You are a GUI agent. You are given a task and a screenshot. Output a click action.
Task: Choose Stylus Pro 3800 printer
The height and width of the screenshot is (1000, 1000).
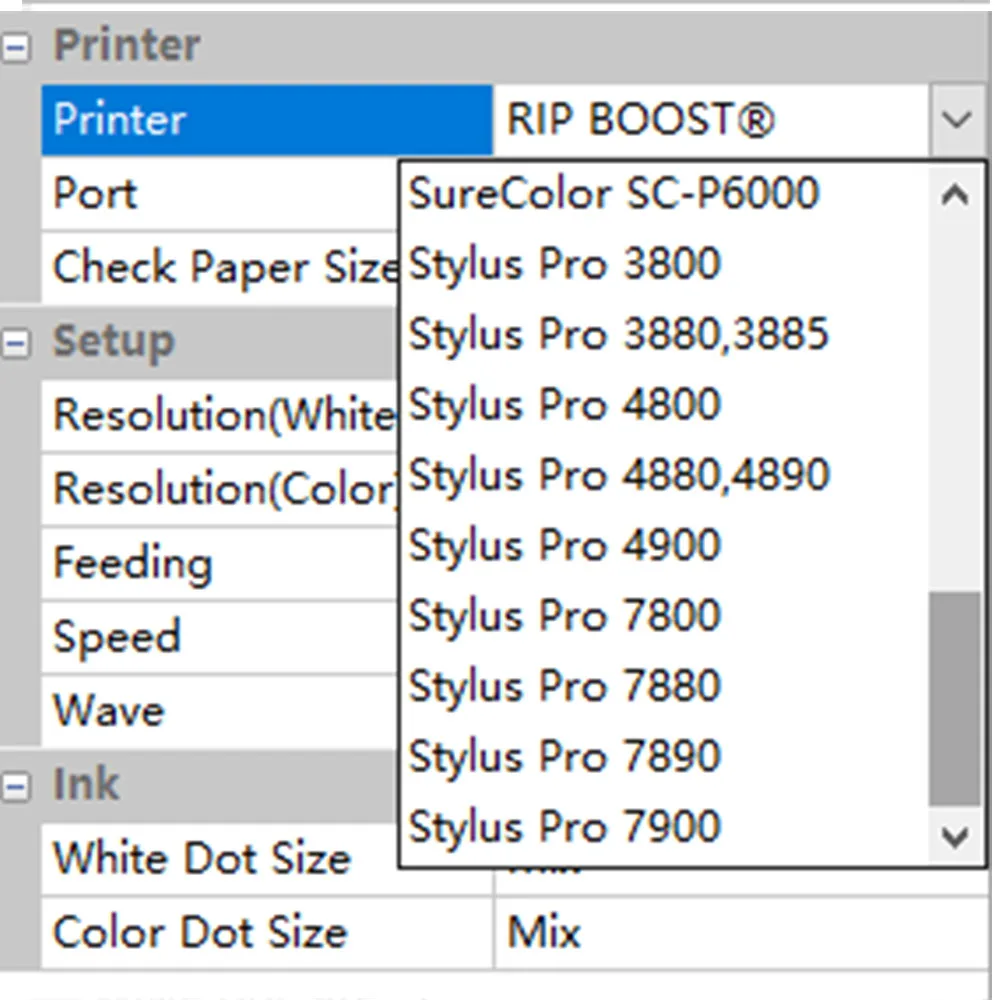(x=564, y=265)
